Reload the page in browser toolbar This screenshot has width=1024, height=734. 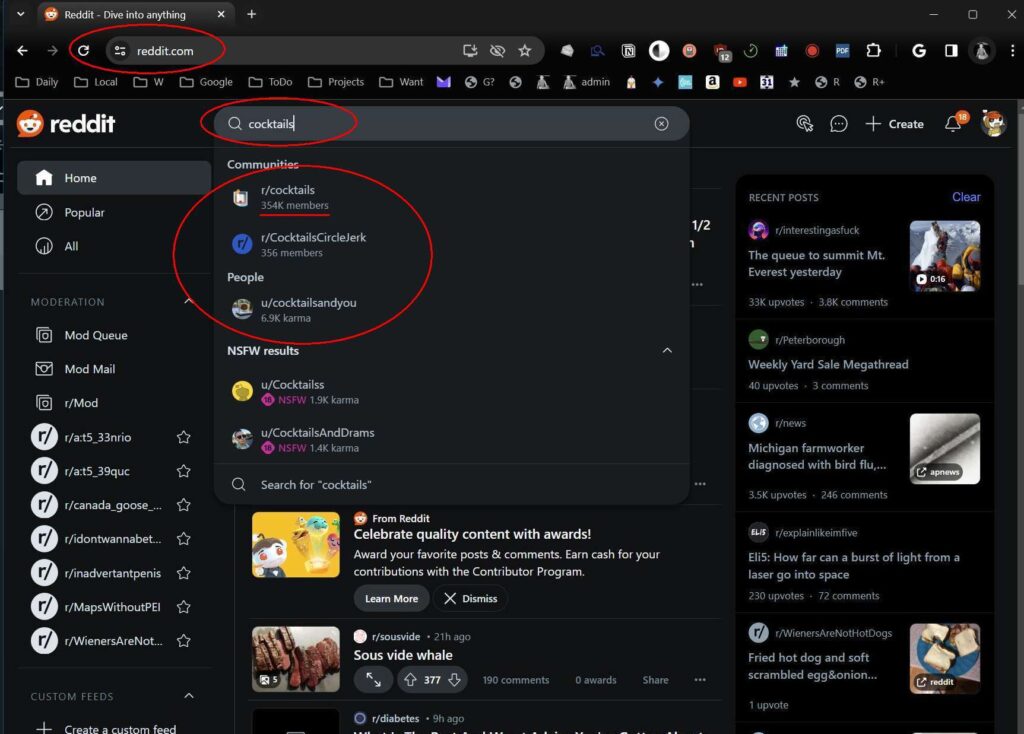pyautogui.click(x=84, y=51)
